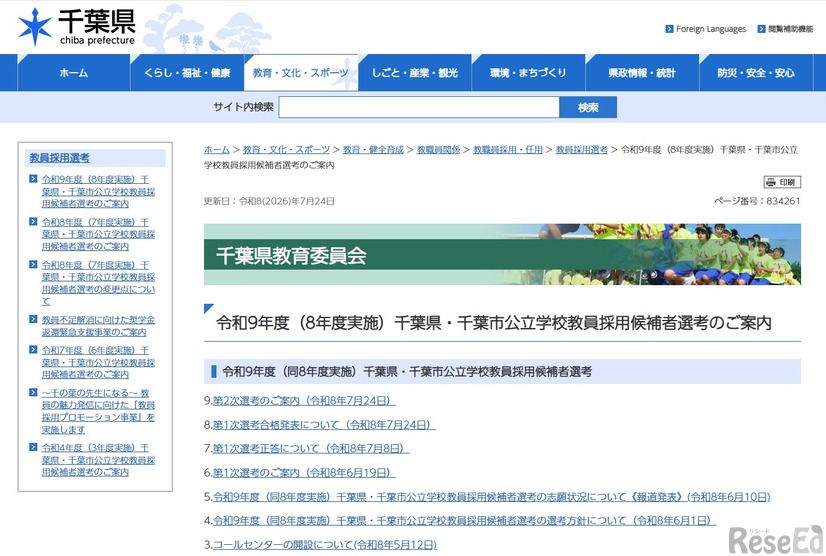Open Foreign Languages link
This screenshot has width=826, height=556.
[x=711, y=29]
